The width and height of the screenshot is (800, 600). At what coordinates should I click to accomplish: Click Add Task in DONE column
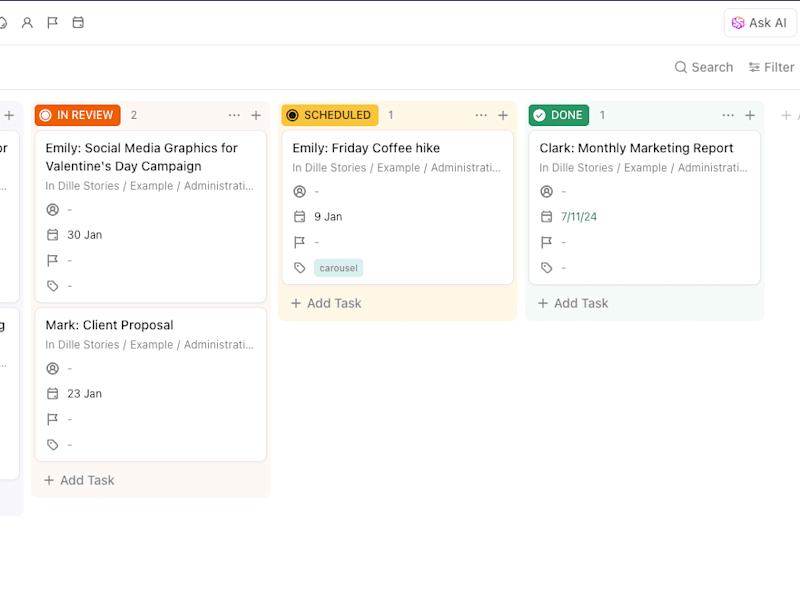[x=573, y=303]
